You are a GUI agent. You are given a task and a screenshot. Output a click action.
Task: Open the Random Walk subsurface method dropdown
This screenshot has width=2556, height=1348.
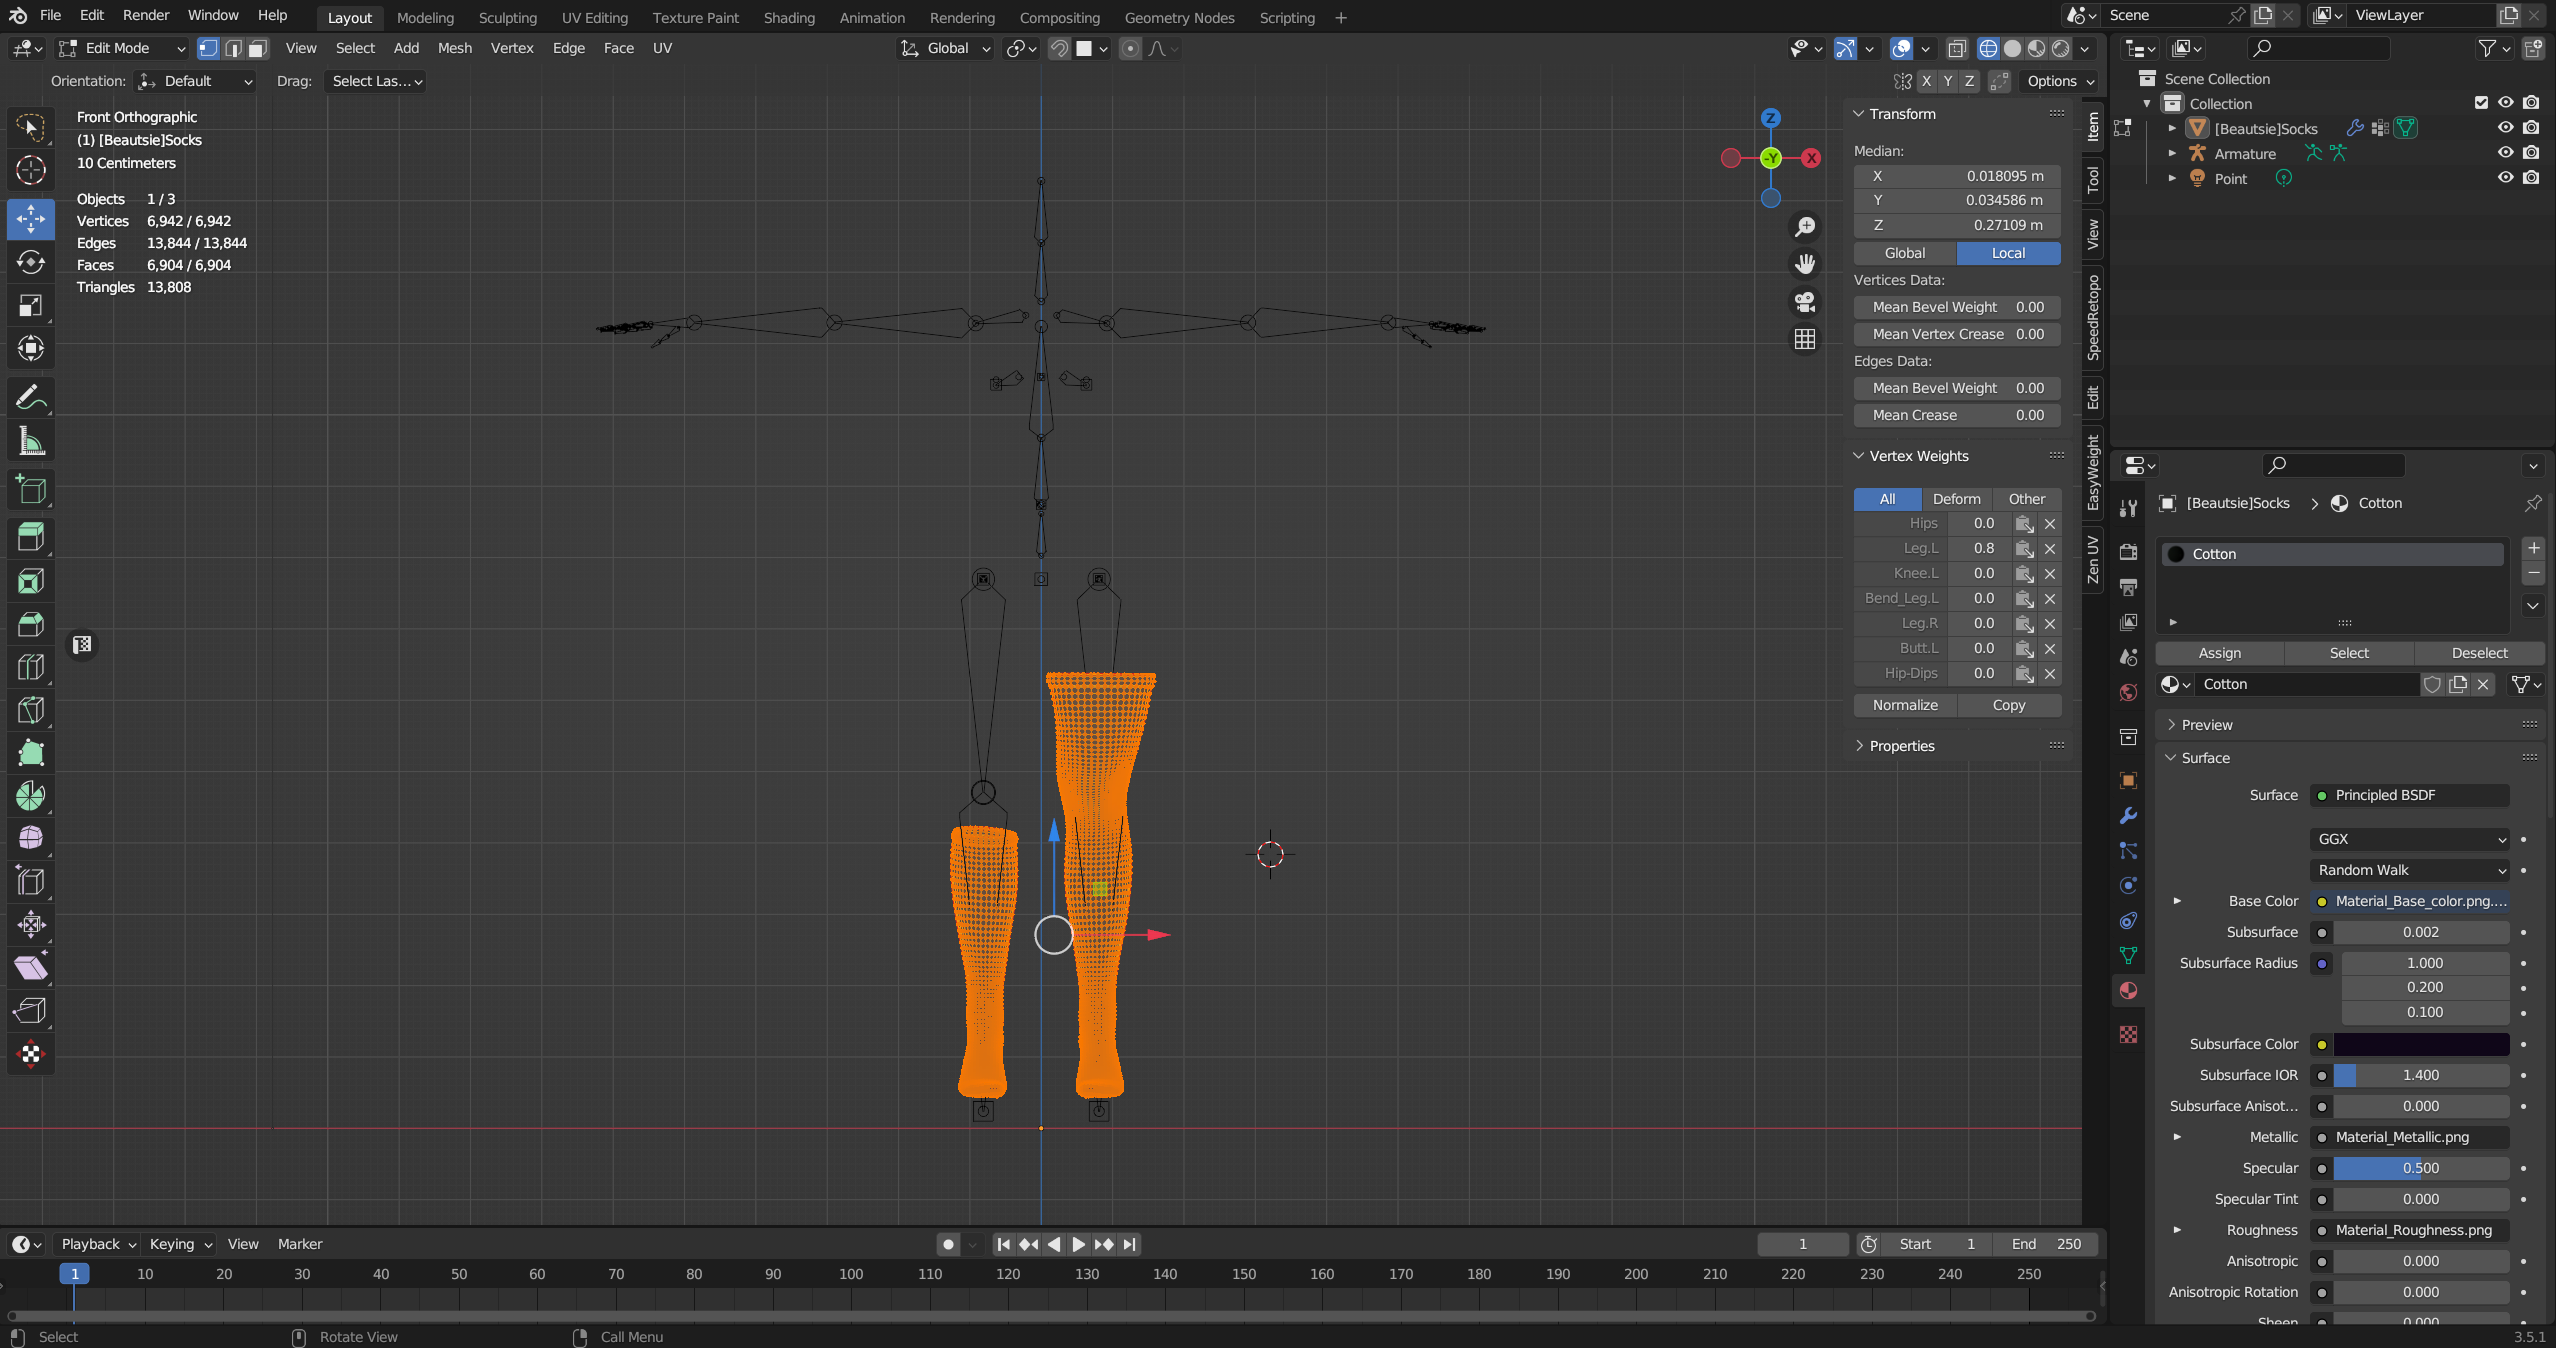(x=2410, y=870)
